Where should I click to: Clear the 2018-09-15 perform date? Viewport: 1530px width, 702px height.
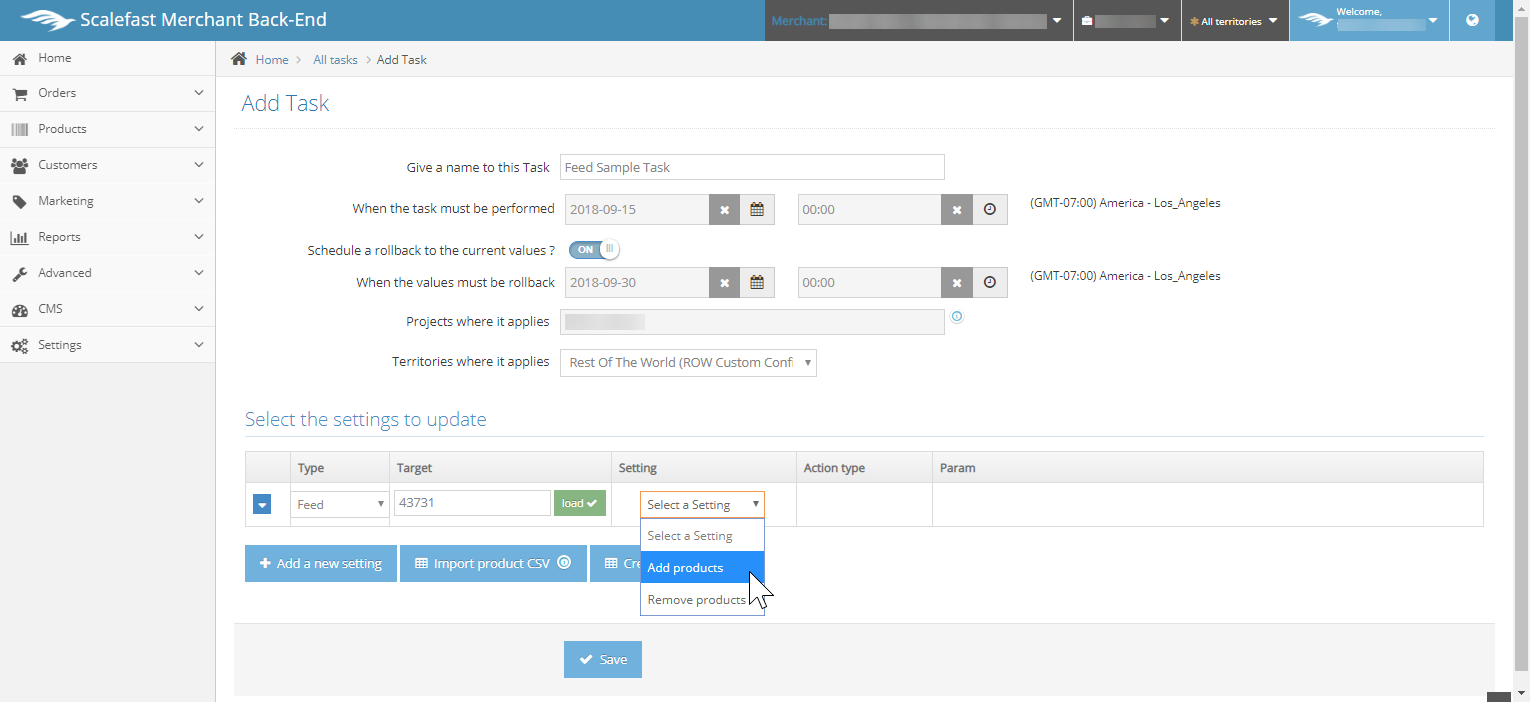724,210
